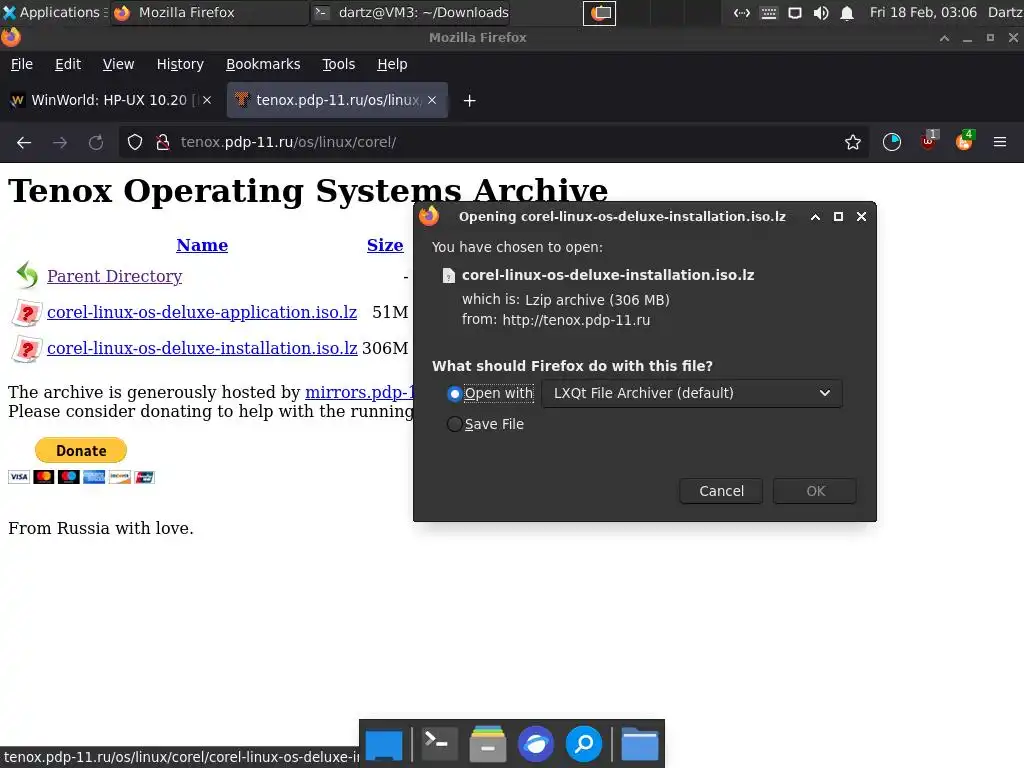Click the clock showing Fri 18 Feb, 03:06

pos(923,12)
